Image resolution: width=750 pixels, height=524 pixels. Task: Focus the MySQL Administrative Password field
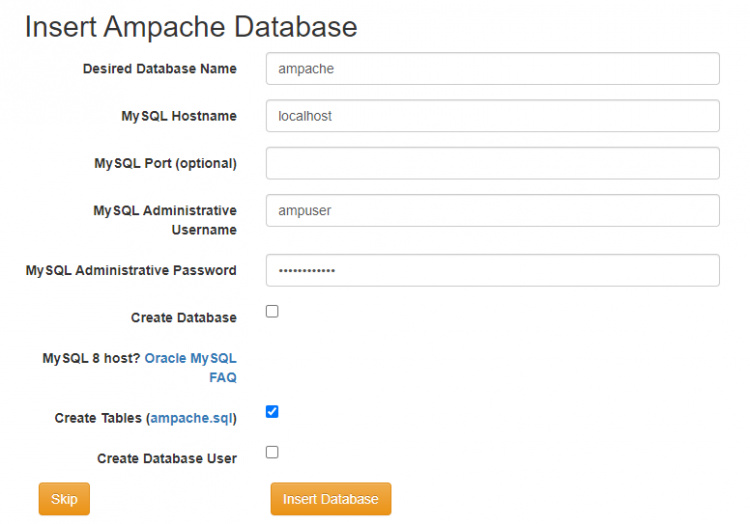492,270
